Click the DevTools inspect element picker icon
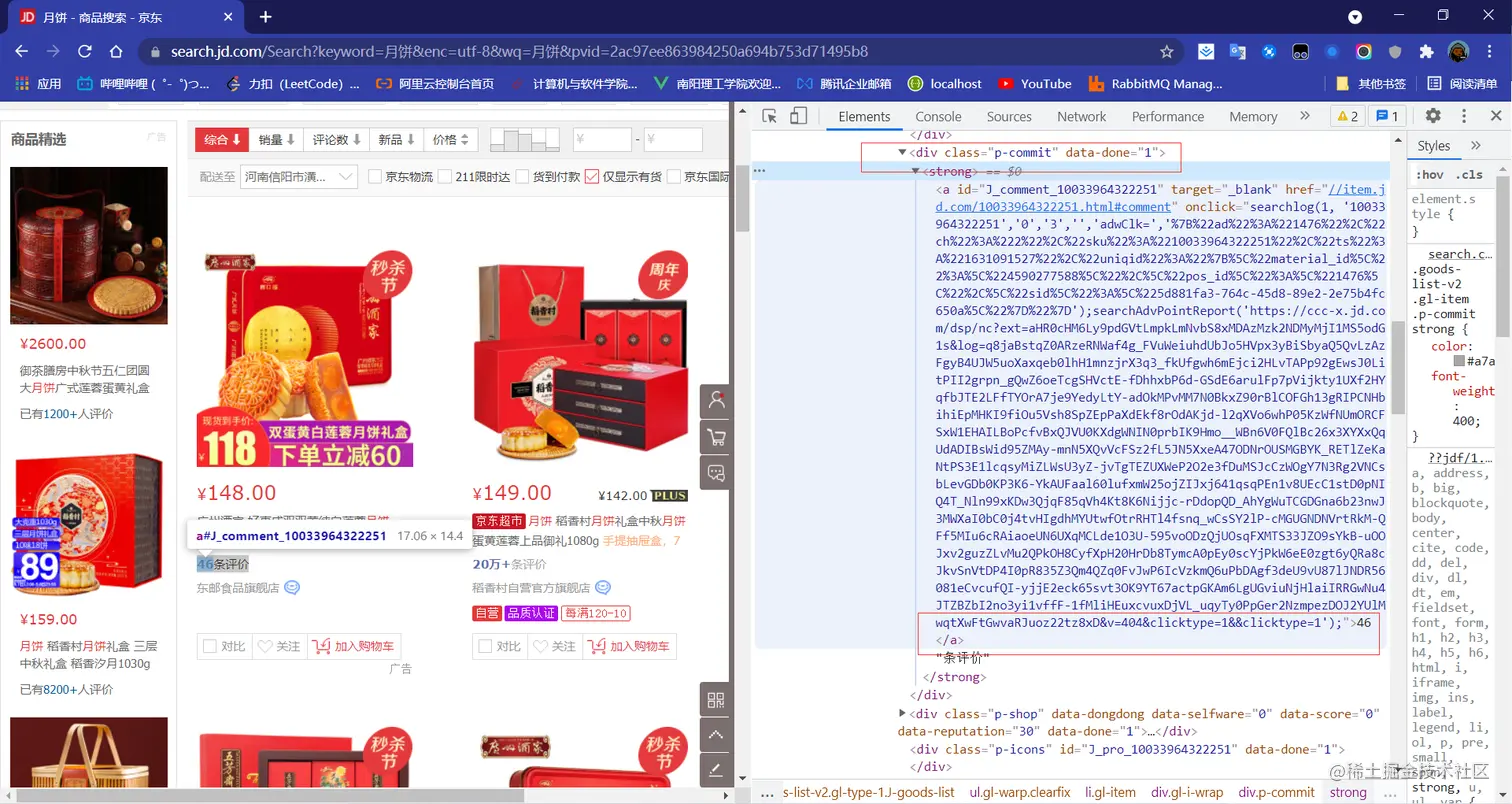 point(770,116)
